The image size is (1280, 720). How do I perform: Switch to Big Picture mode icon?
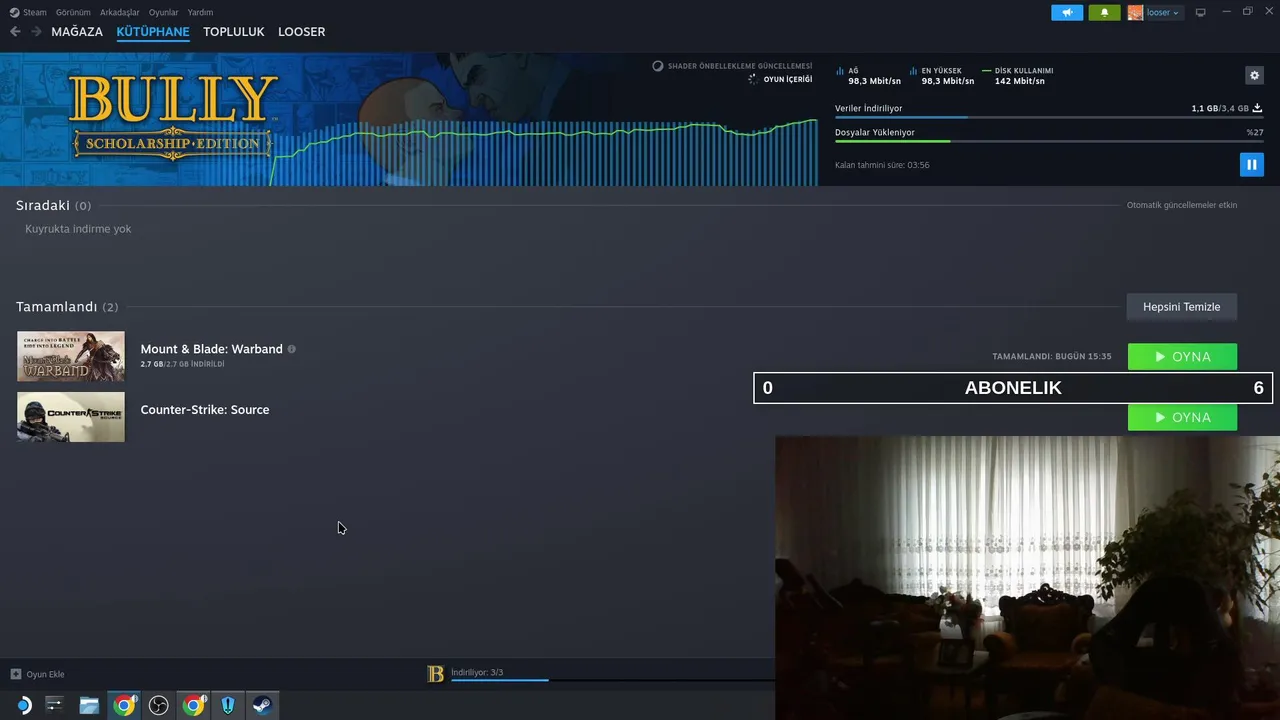(1200, 13)
